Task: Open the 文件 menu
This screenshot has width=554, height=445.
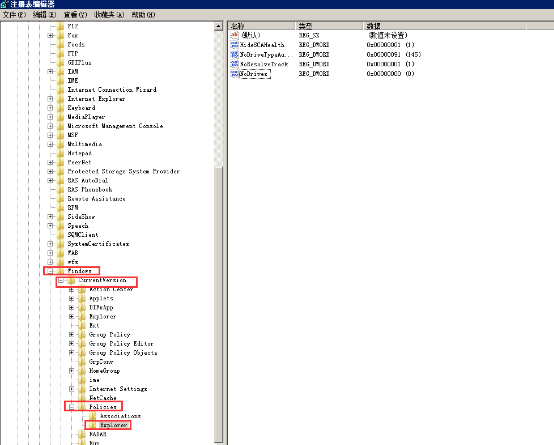Action: click(x=14, y=15)
